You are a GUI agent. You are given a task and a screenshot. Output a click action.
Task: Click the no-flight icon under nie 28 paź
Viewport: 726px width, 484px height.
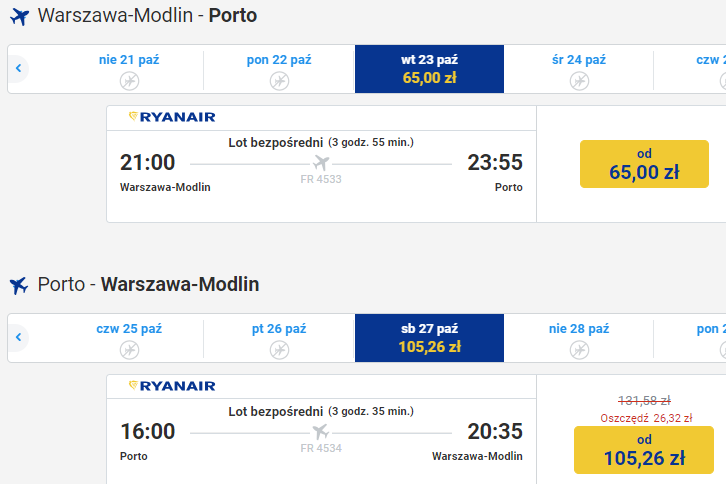[x=579, y=350]
